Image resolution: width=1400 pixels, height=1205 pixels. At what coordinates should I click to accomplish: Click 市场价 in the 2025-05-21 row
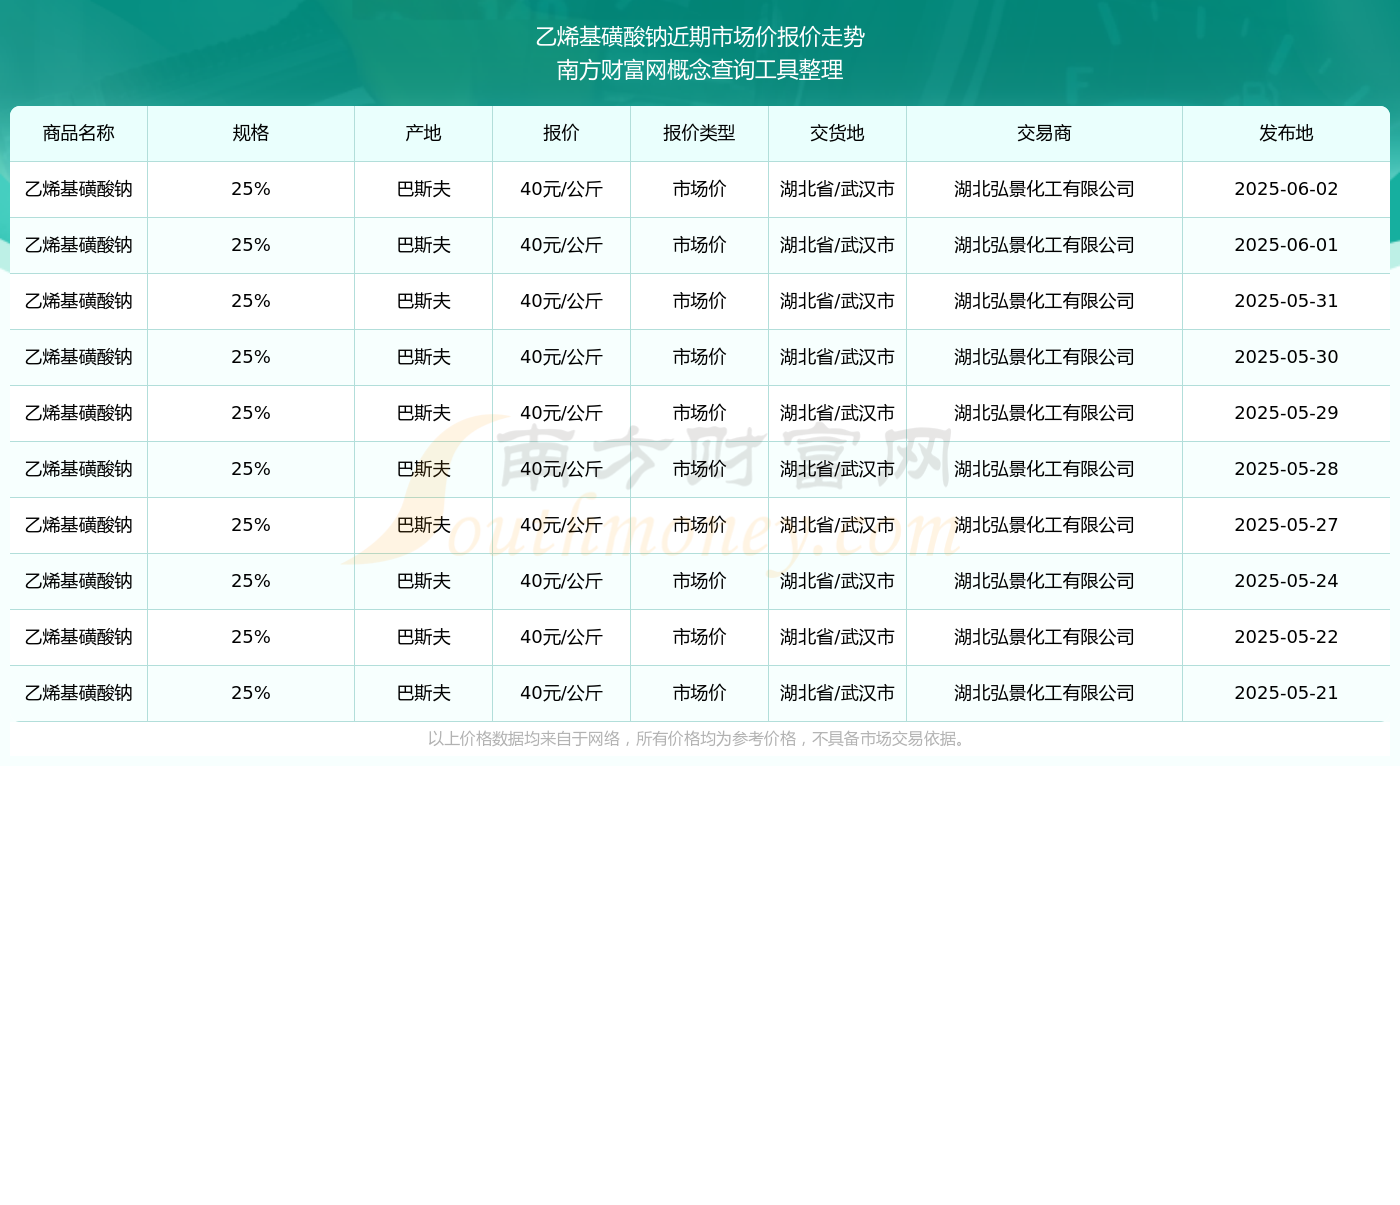pos(699,693)
